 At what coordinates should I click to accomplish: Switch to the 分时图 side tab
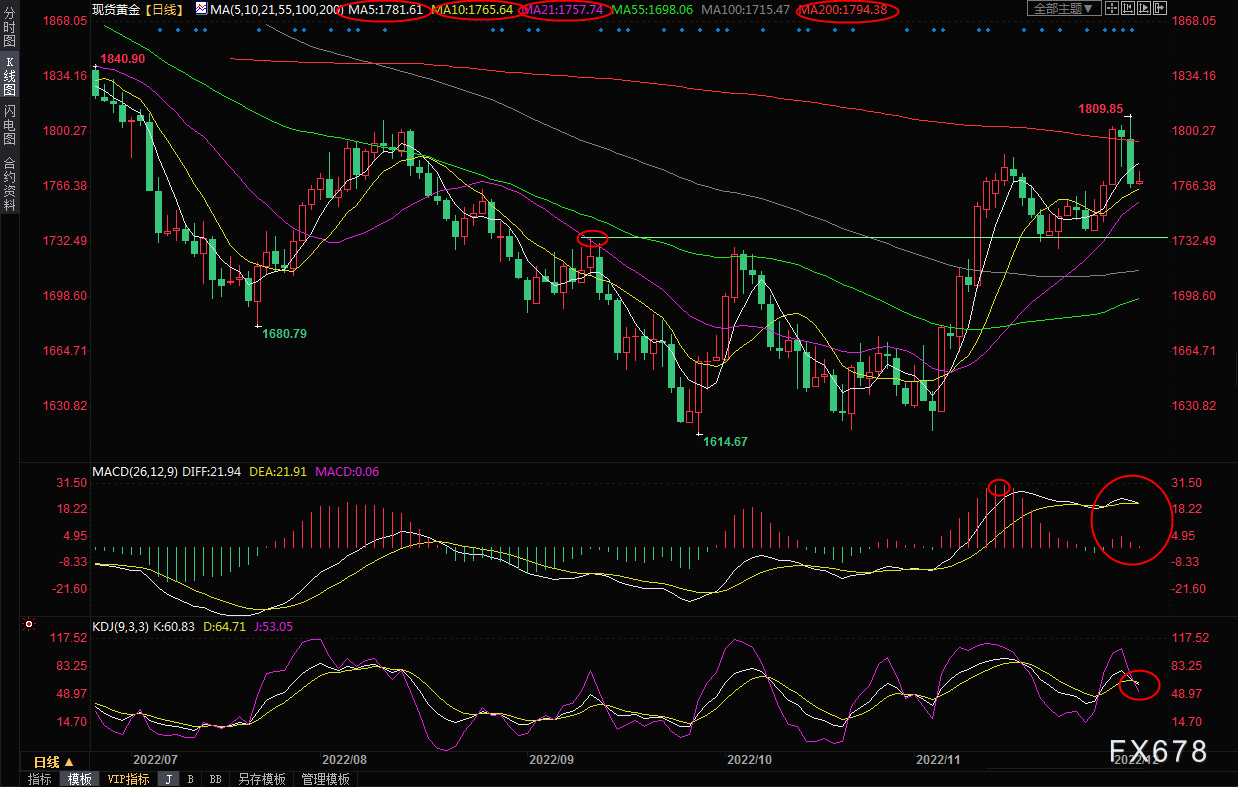click(x=9, y=30)
